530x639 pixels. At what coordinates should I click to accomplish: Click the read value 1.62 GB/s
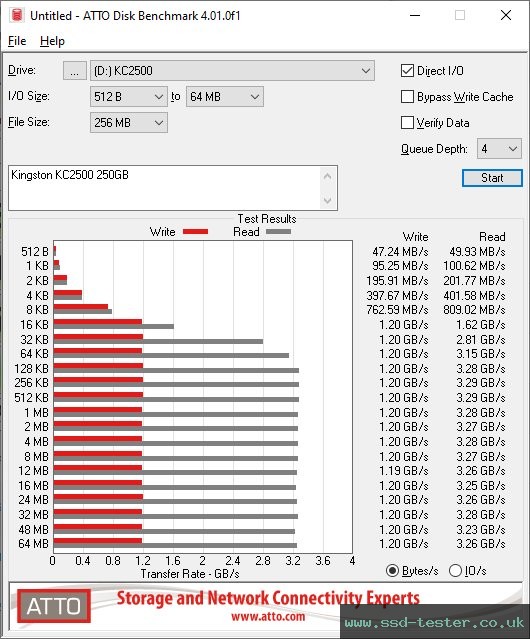pyautogui.click(x=481, y=325)
